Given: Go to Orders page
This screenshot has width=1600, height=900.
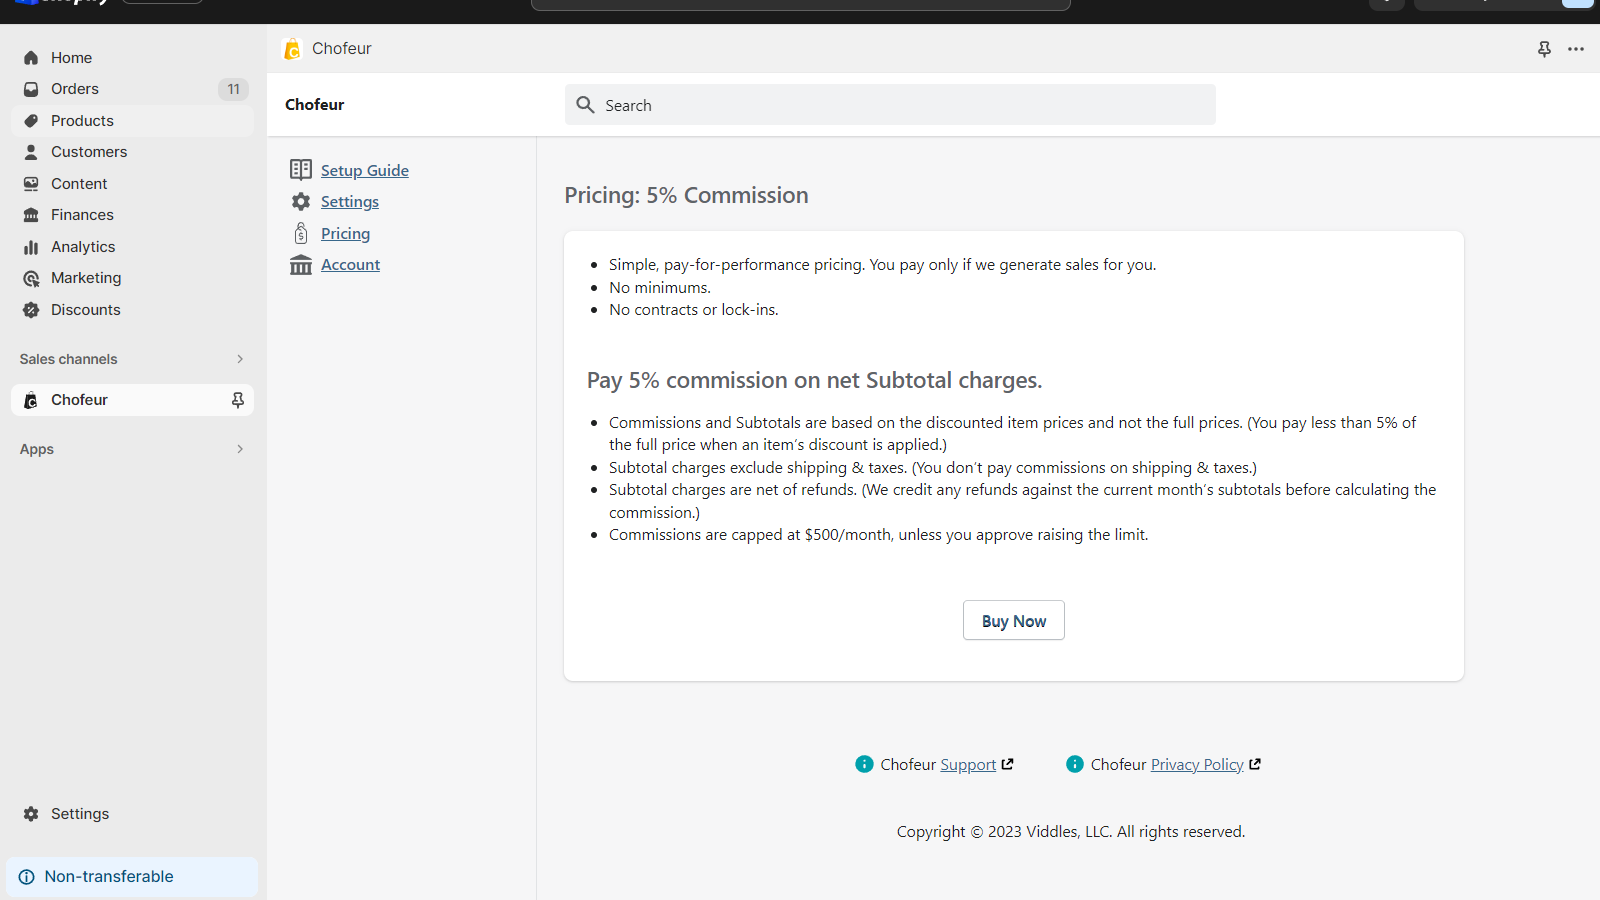Looking at the screenshot, I should pyautogui.click(x=132, y=89).
